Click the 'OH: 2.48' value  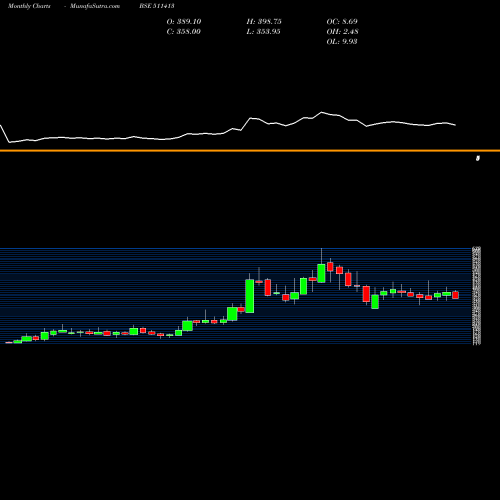342,32
